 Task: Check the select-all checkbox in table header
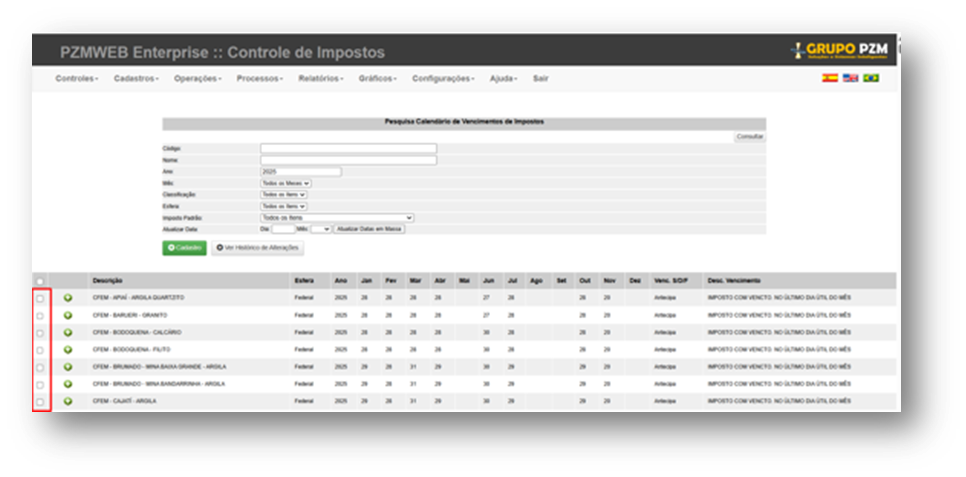40,281
